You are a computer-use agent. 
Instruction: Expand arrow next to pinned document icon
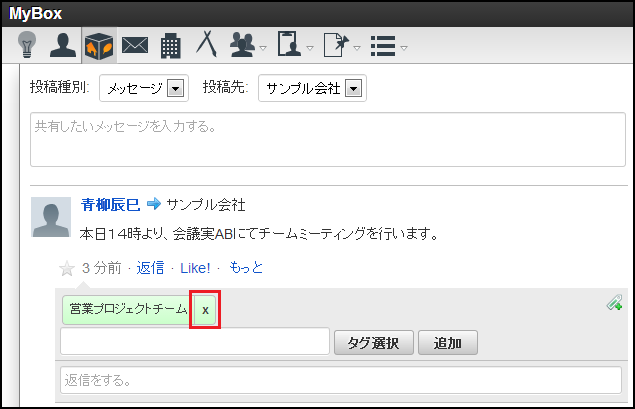357,48
